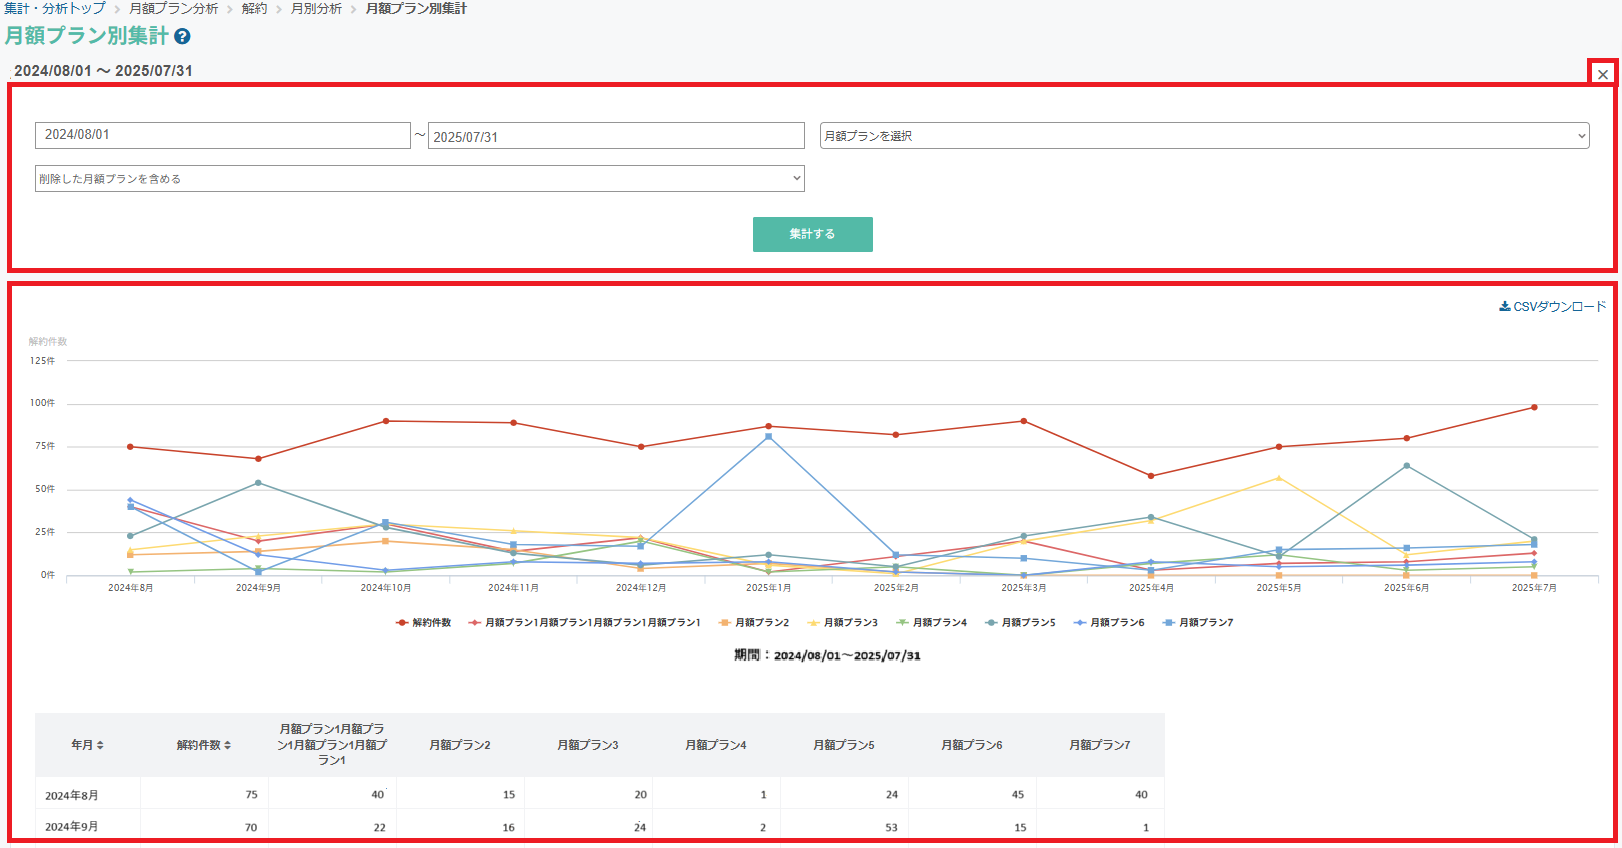1622x848 pixels.
Task: Download chart data via the CSVダウンロード link
Action: (1553, 307)
